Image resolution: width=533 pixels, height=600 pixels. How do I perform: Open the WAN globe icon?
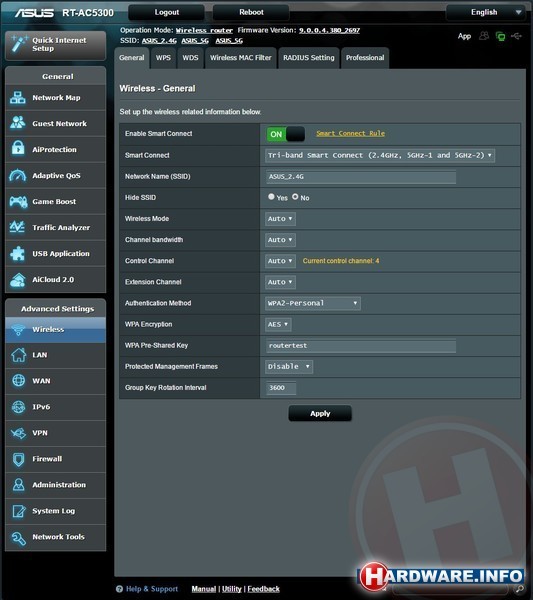click(x=18, y=380)
